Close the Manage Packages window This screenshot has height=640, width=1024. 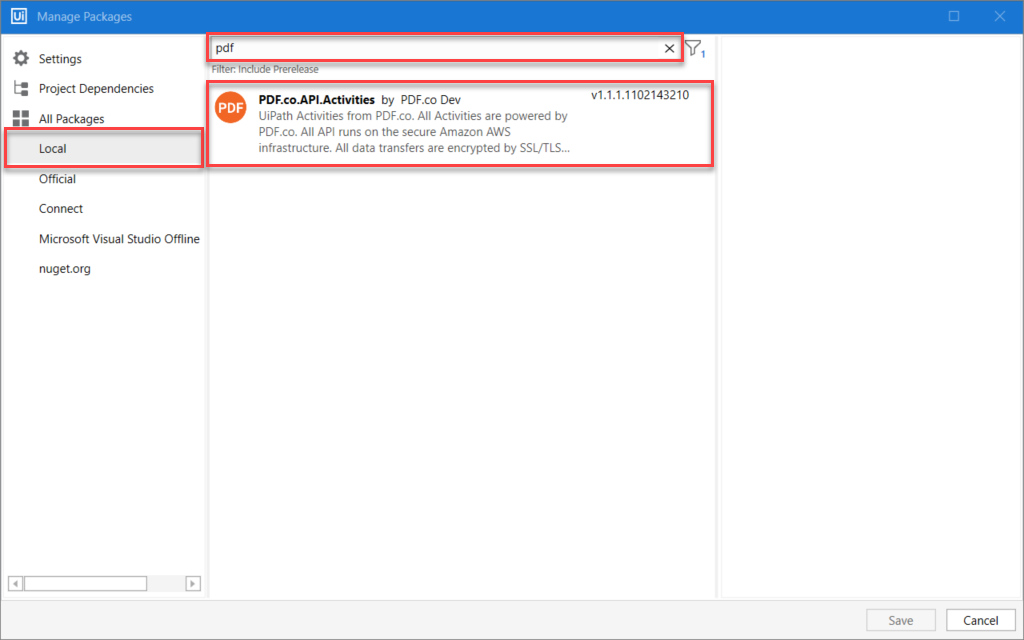[x=1000, y=16]
